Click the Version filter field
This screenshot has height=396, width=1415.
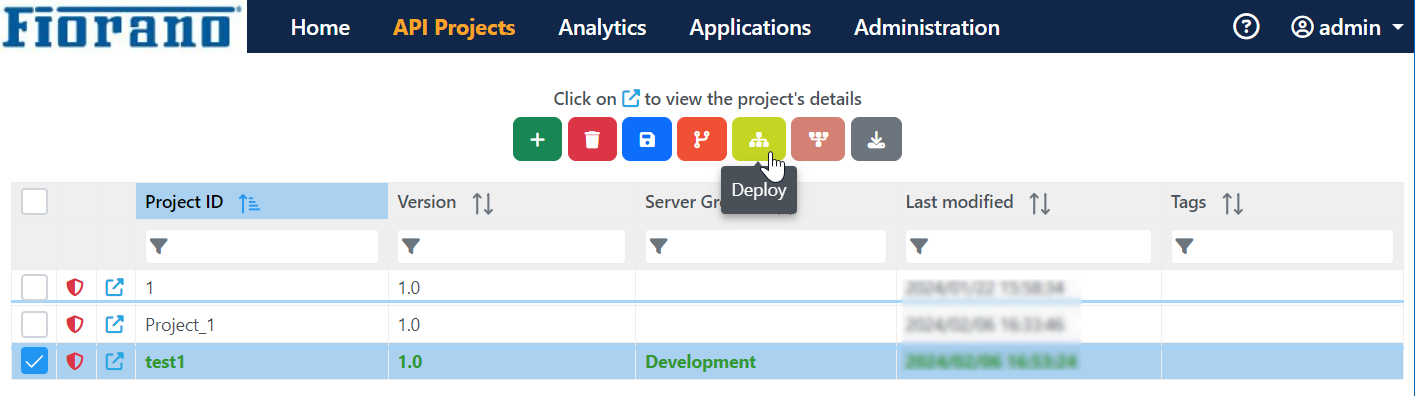pyautogui.click(x=511, y=246)
